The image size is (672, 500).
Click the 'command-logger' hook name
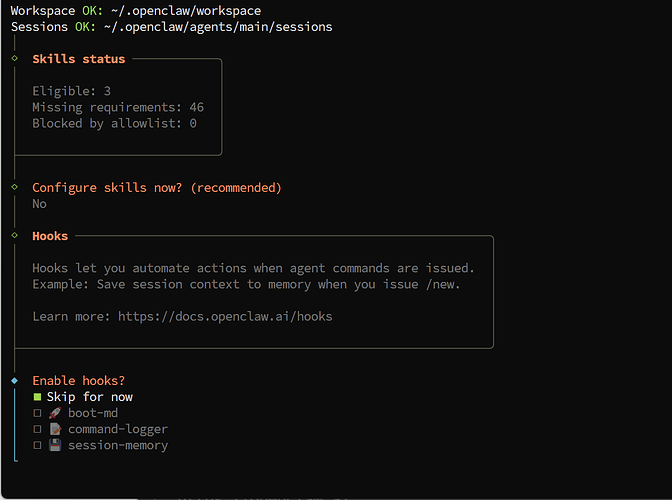(118, 429)
